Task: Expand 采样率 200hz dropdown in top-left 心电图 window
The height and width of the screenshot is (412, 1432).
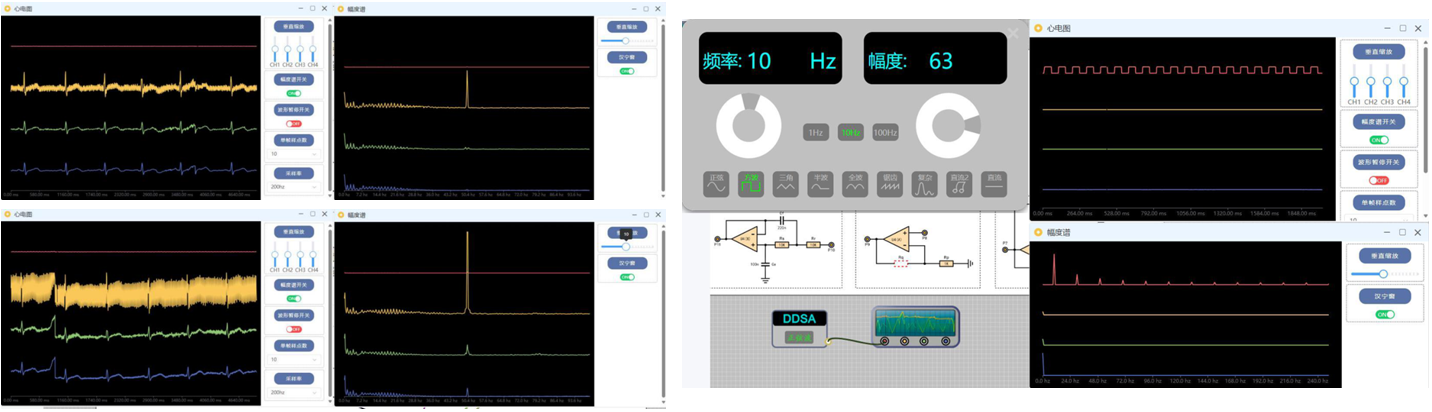Action: click(x=294, y=187)
